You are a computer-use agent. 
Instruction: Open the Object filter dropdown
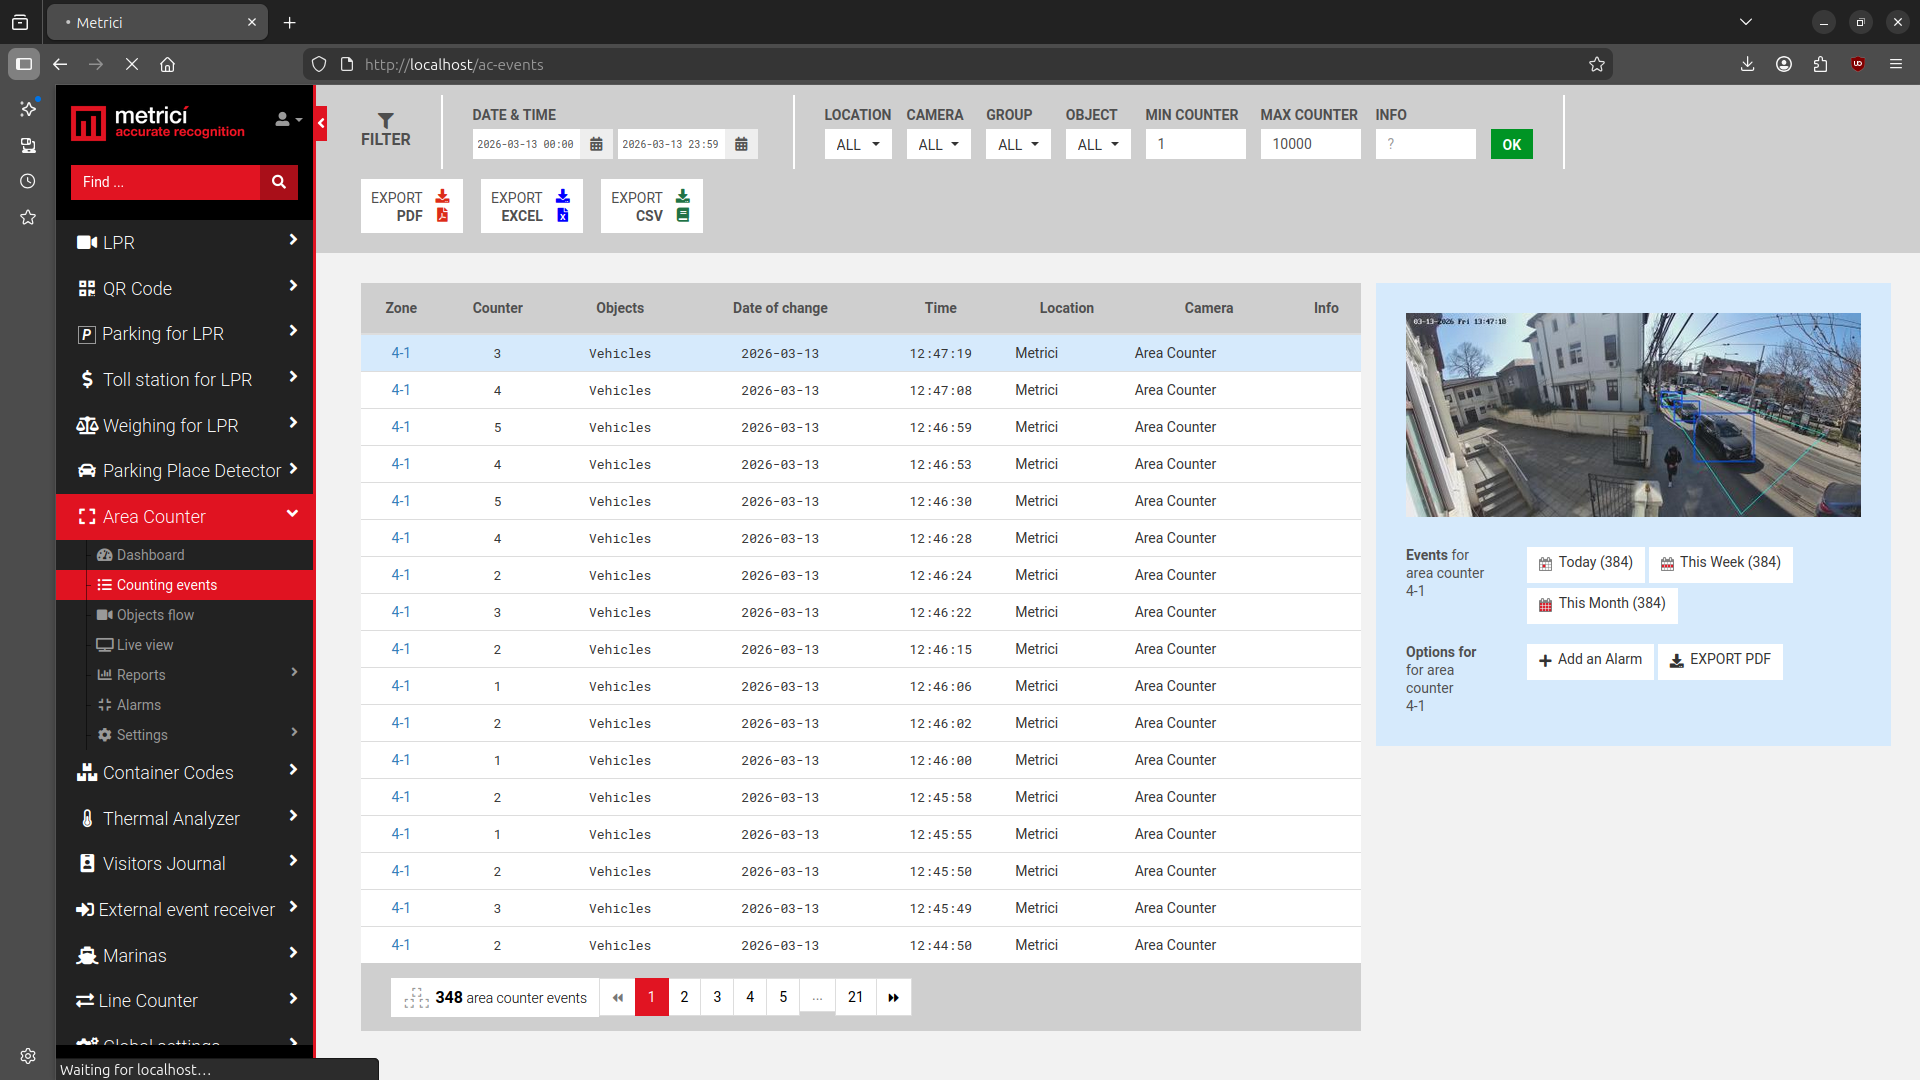click(1098, 144)
